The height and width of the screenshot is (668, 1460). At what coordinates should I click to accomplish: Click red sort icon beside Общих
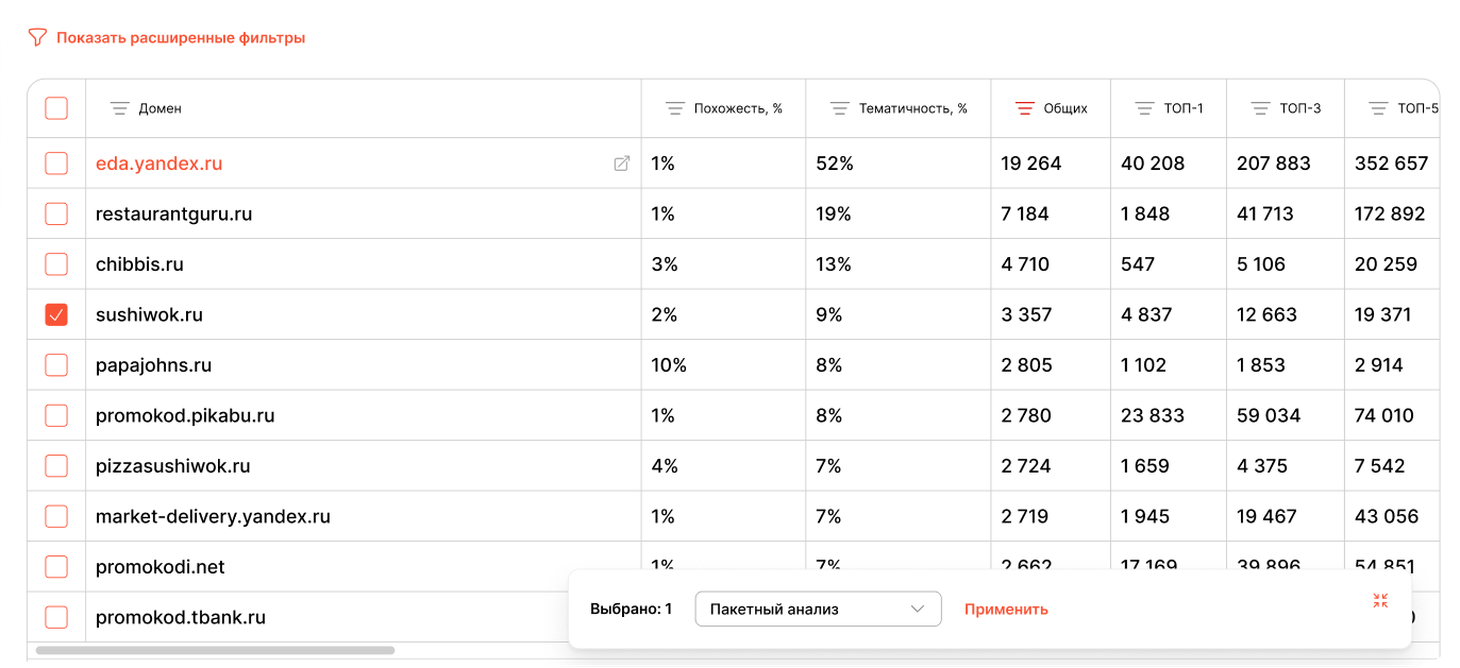(1025, 108)
